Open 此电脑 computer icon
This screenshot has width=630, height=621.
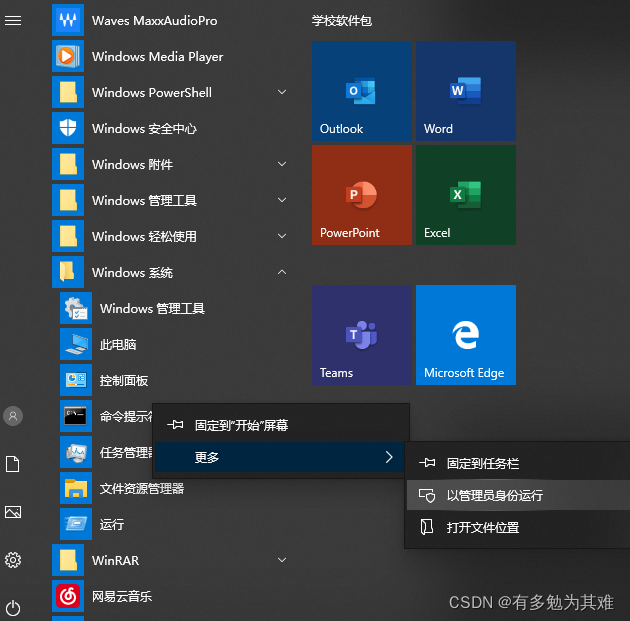click(76, 344)
